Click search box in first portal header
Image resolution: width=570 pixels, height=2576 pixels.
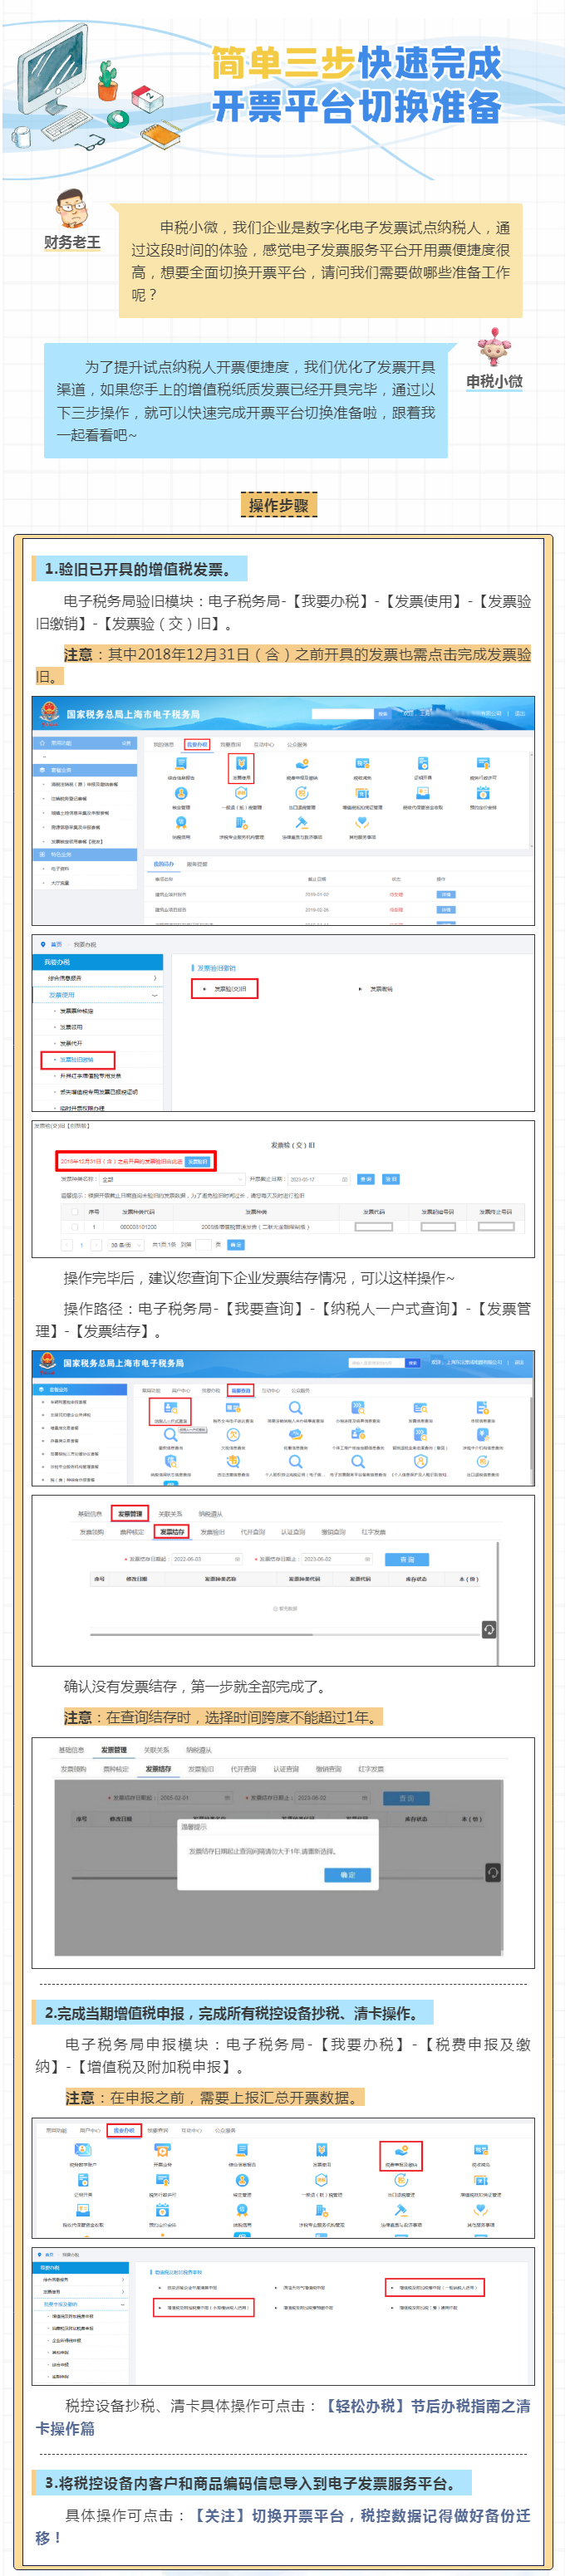click(x=343, y=713)
